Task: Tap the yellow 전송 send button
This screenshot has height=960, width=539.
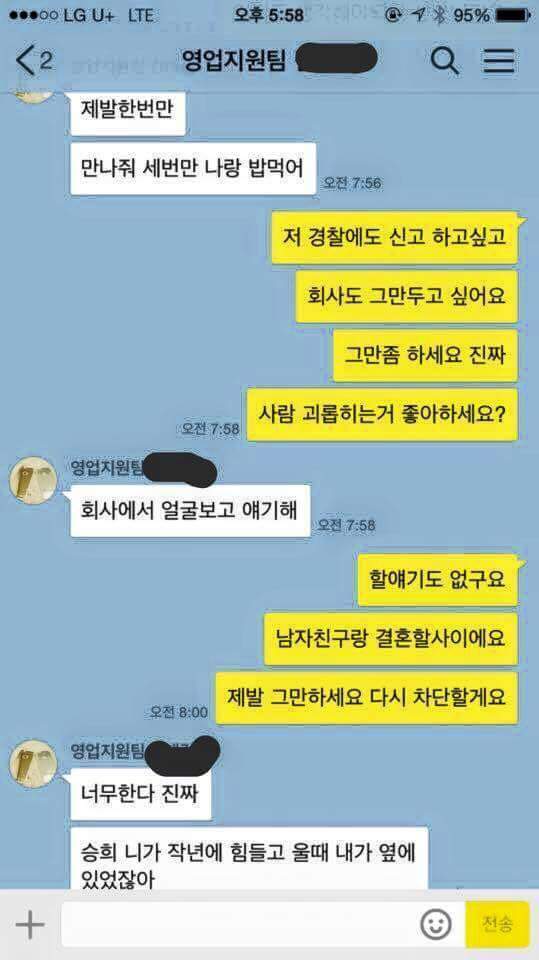Action: pos(497,924)
